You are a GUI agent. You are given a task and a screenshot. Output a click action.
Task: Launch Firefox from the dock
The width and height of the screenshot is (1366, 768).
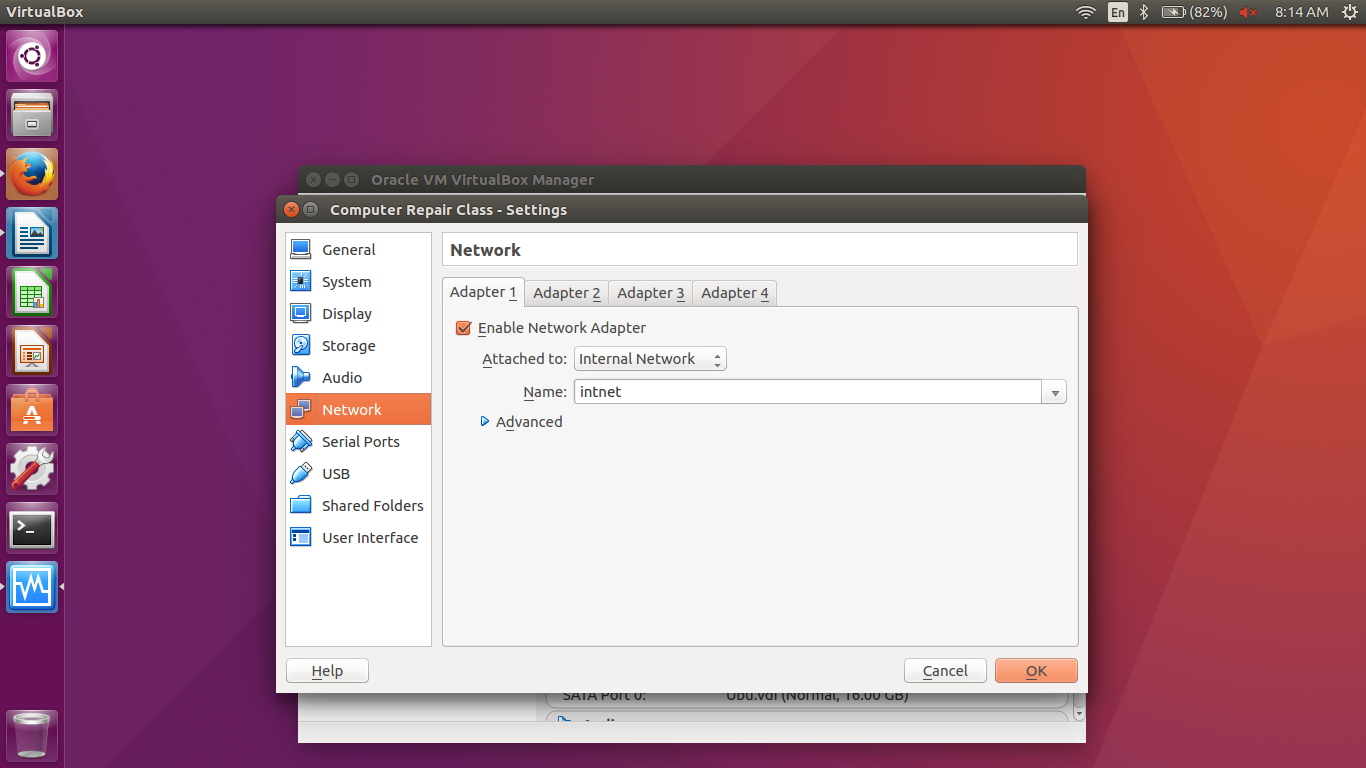click(32, 174)
